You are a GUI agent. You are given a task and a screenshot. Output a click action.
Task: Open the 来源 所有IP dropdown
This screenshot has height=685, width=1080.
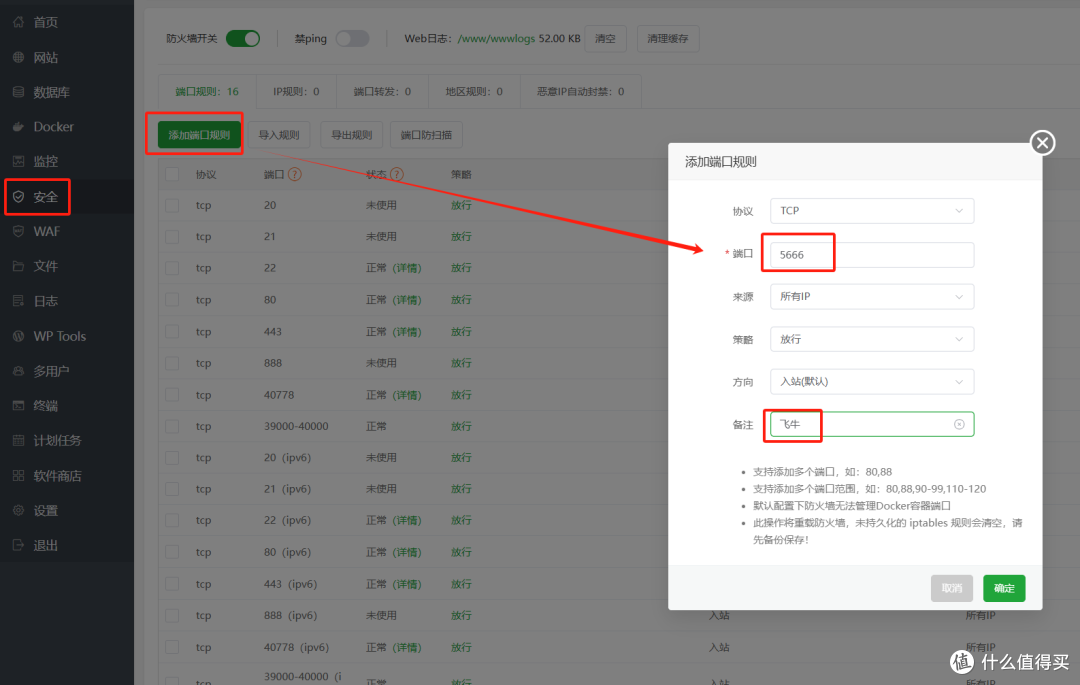click(x=871, y=297)
